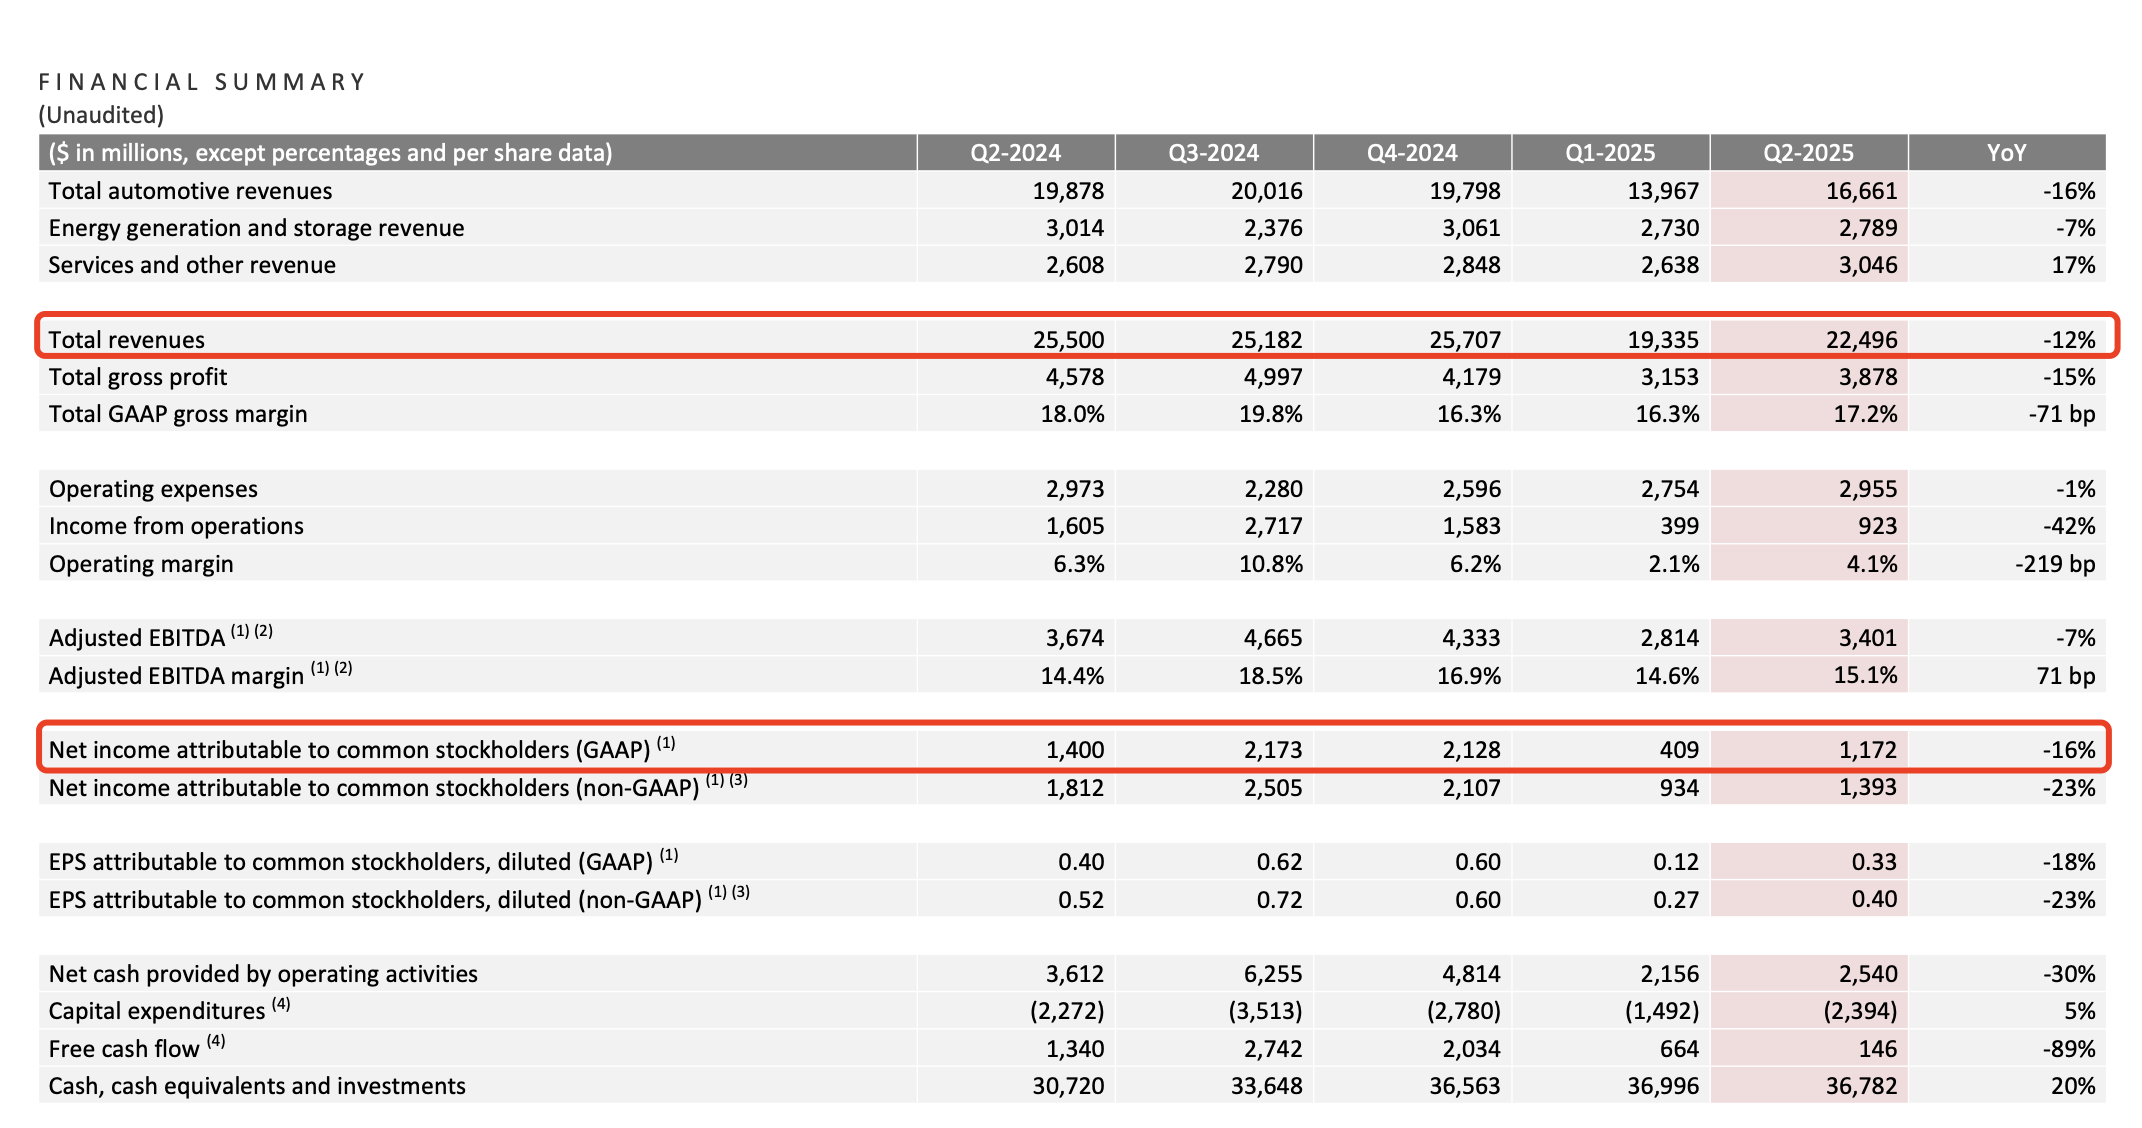Viewport: 2142px width, 1128px height.
Task: Click Q2-2025 free cash flow value 146
Action: [1877, 1049]
